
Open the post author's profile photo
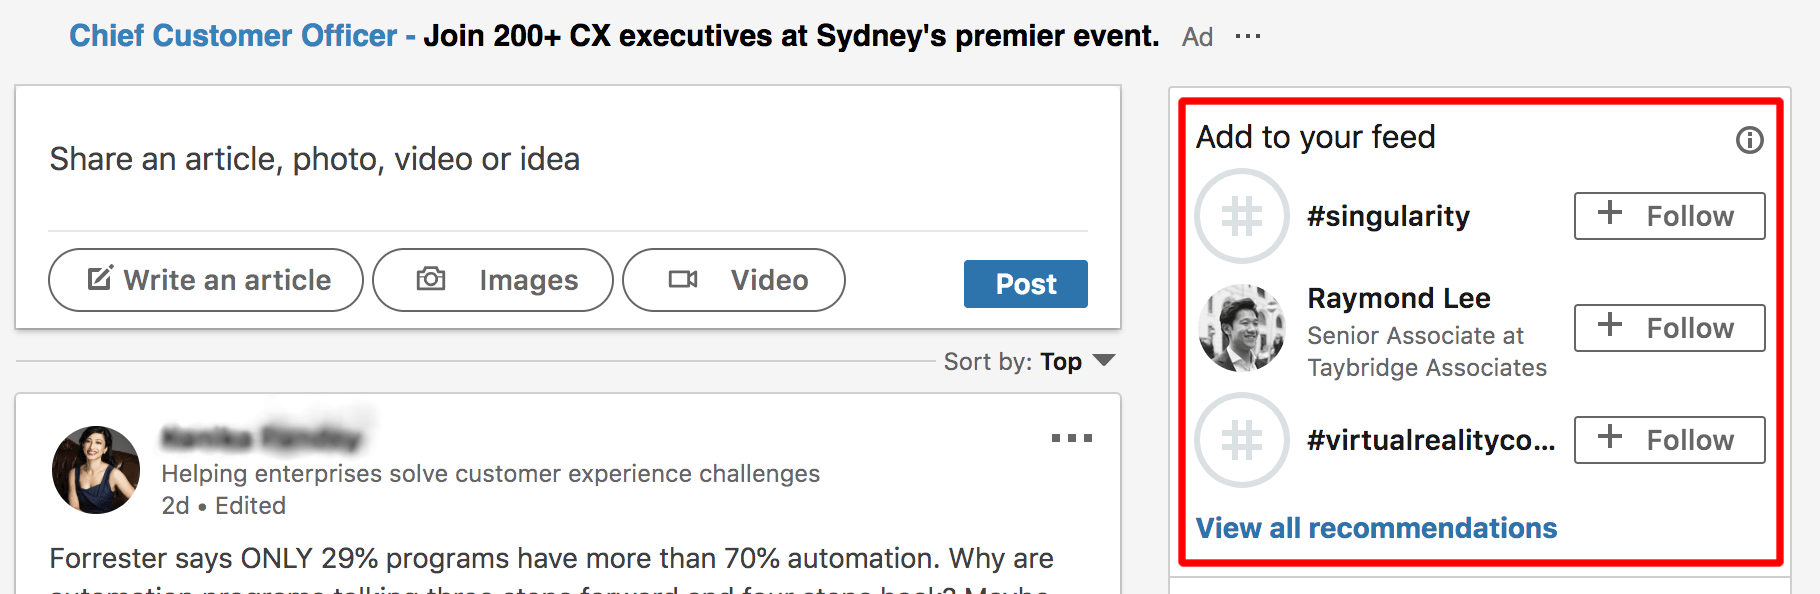96,470
